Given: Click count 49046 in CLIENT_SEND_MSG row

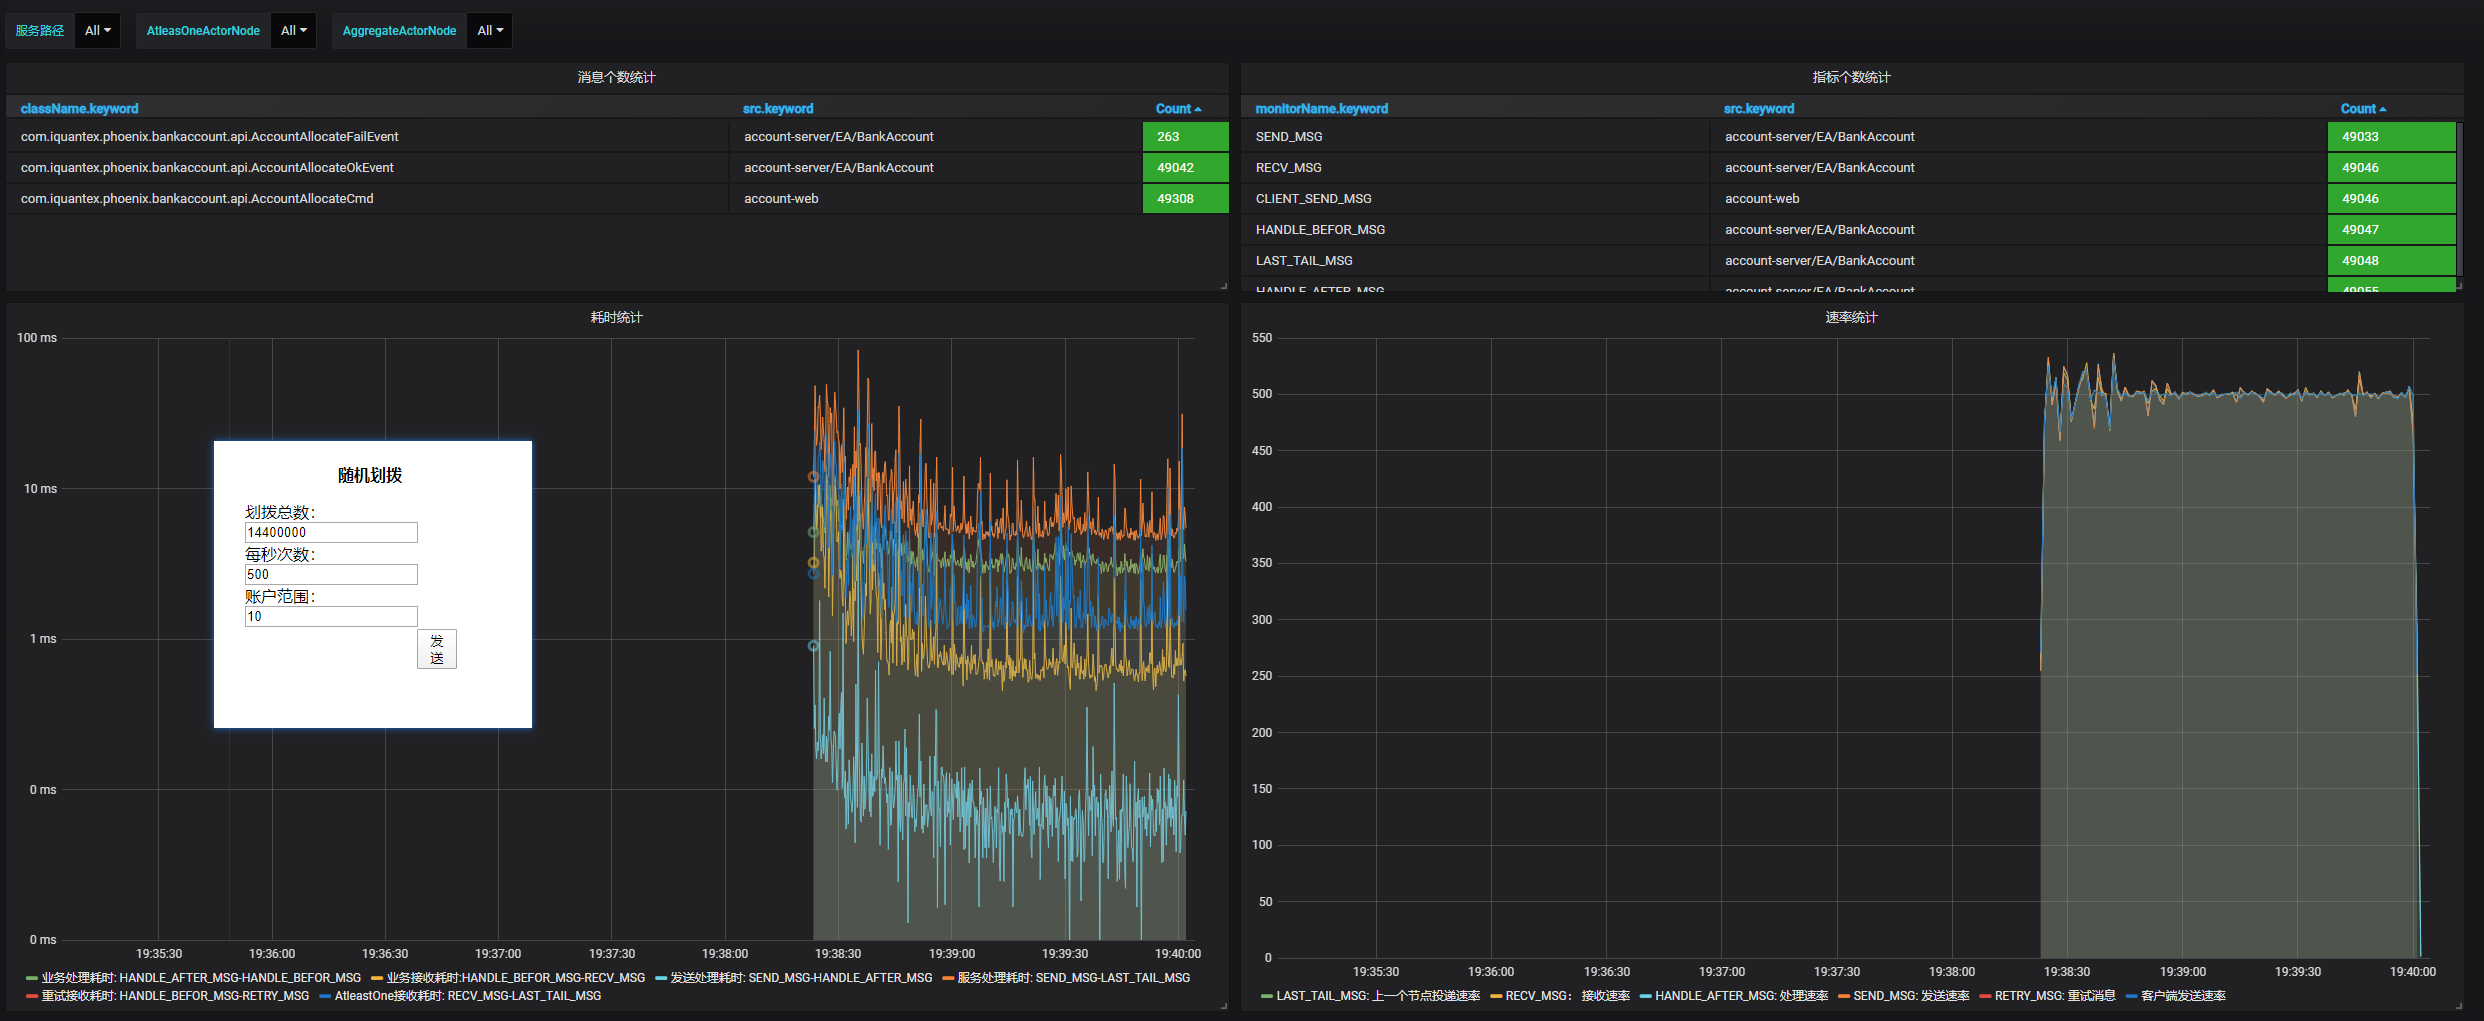Looking at the screenshot, I should coord(2391,199).
